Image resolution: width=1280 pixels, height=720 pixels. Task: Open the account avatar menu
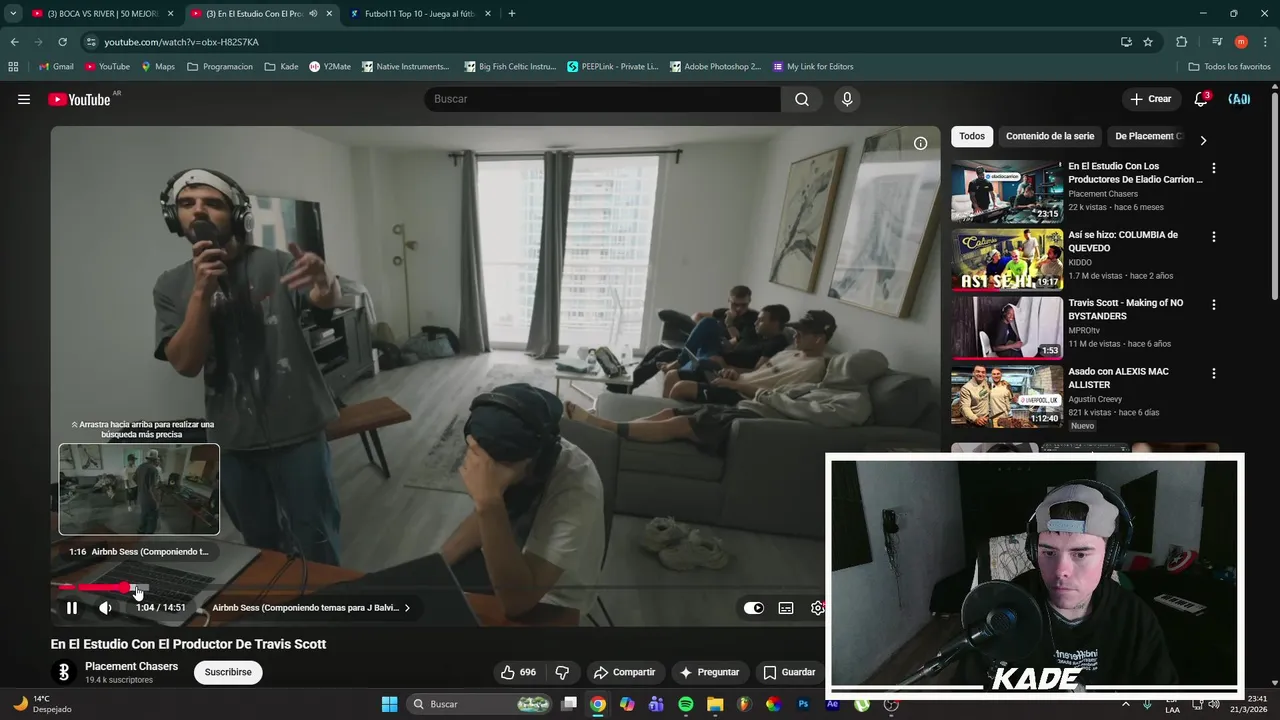(1239, 99)
